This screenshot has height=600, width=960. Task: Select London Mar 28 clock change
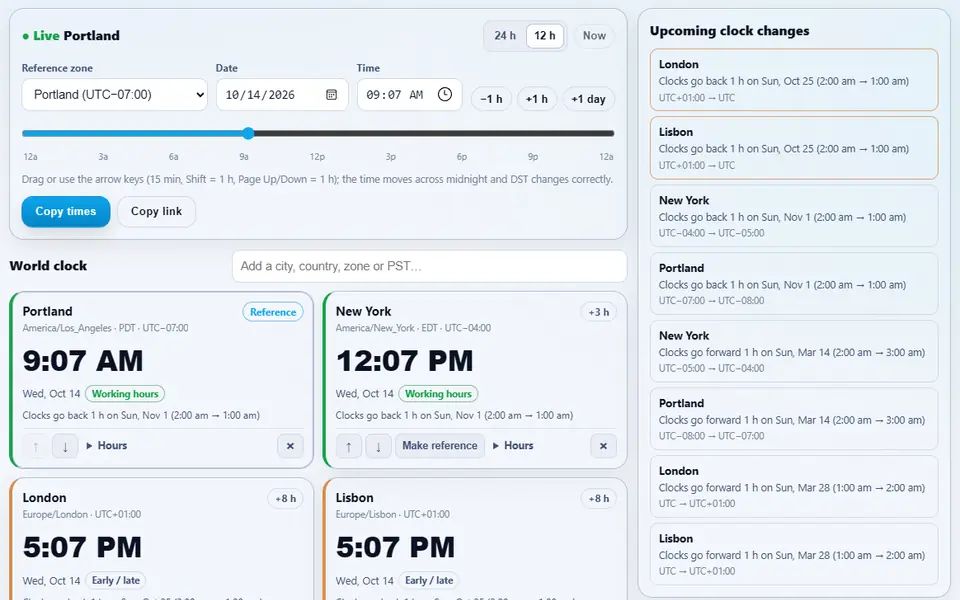(793, 487)
